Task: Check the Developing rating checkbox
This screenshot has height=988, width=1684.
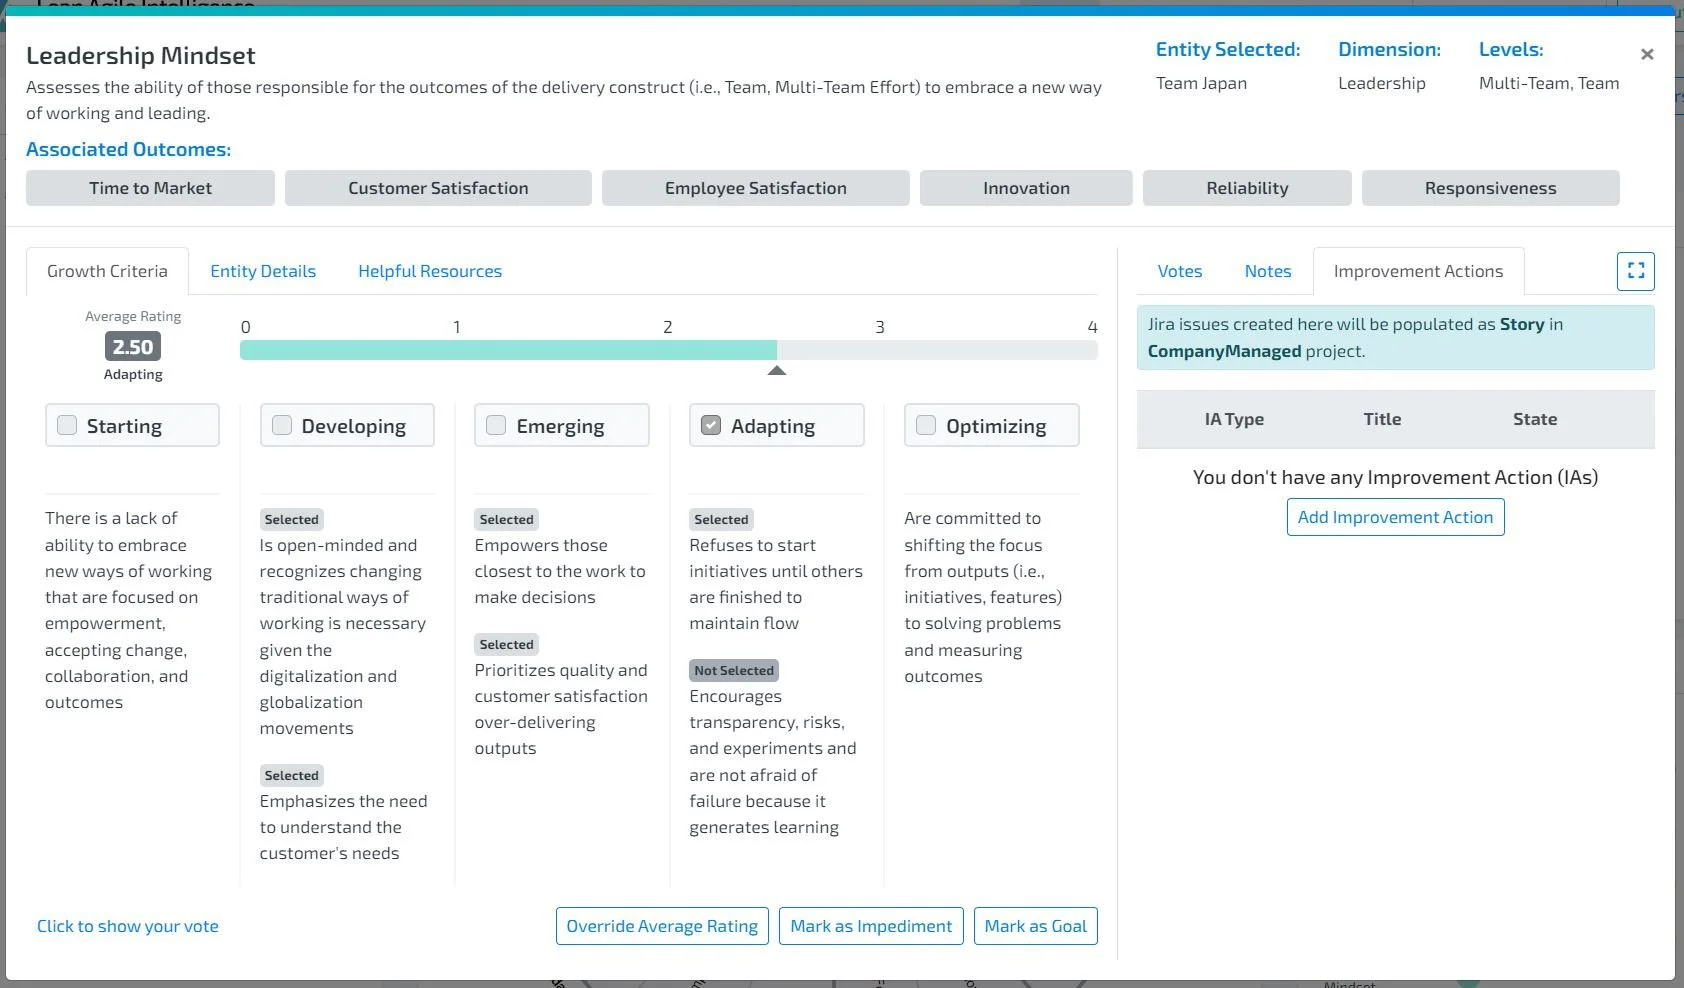Action: tap(281, 425)
